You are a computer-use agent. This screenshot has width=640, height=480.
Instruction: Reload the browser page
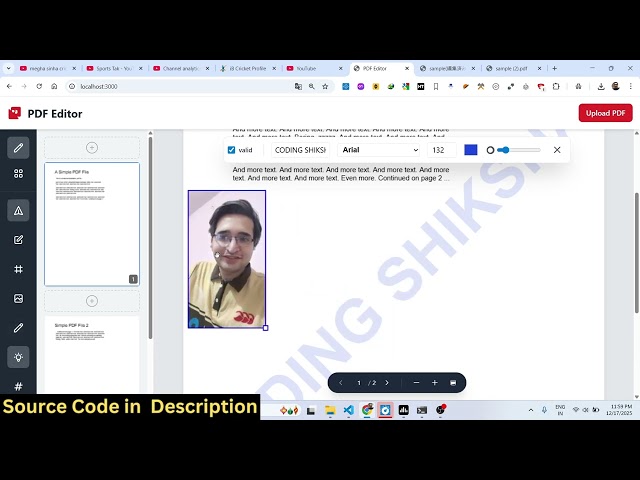click(x=39, y=87)
